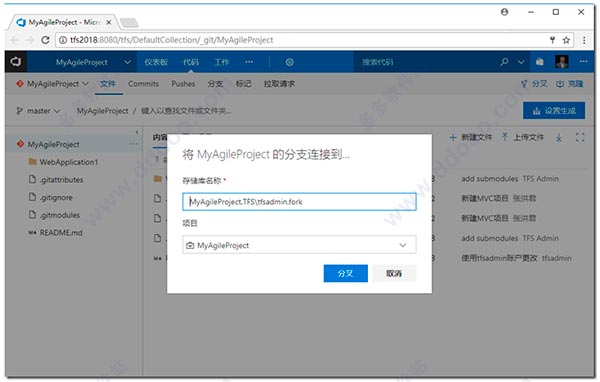Click the 新建文件 new file button

471,137
